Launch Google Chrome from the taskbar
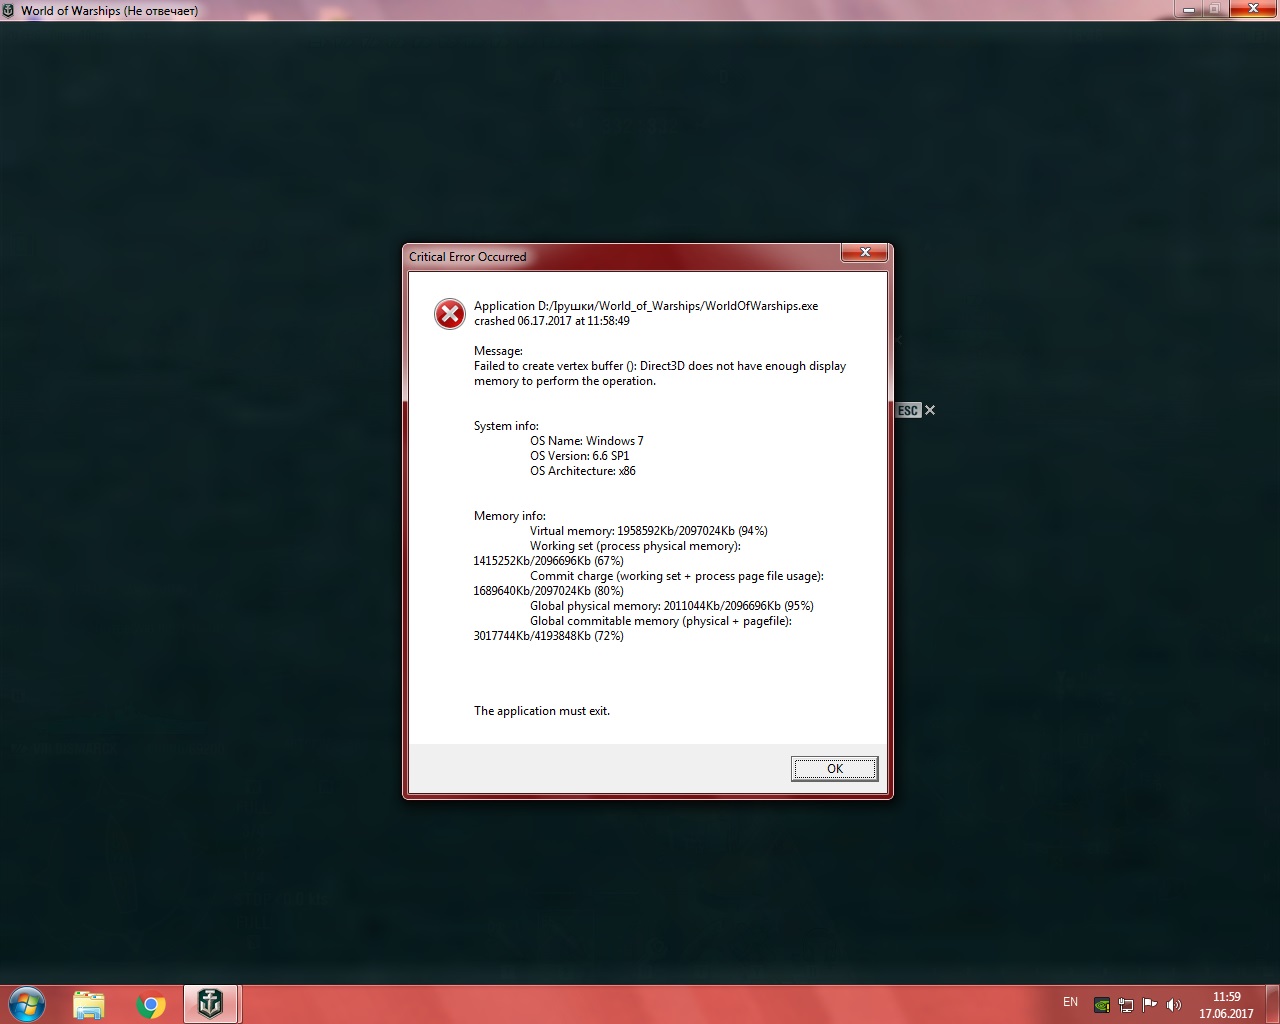The height and width of the screenshot is (1024, 1280). click(151, 1005)
